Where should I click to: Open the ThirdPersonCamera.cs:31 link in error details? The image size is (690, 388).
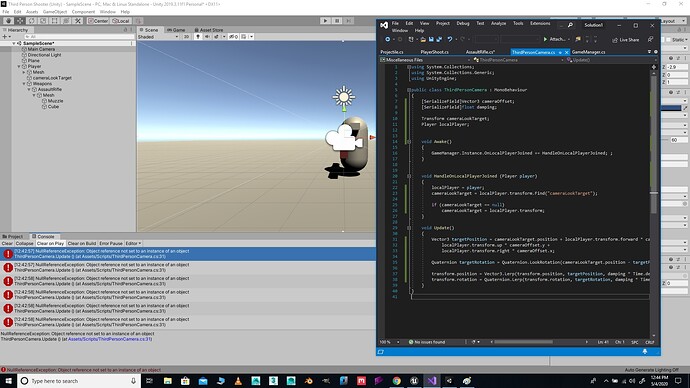pyautogui.click(x=110, y=339)
